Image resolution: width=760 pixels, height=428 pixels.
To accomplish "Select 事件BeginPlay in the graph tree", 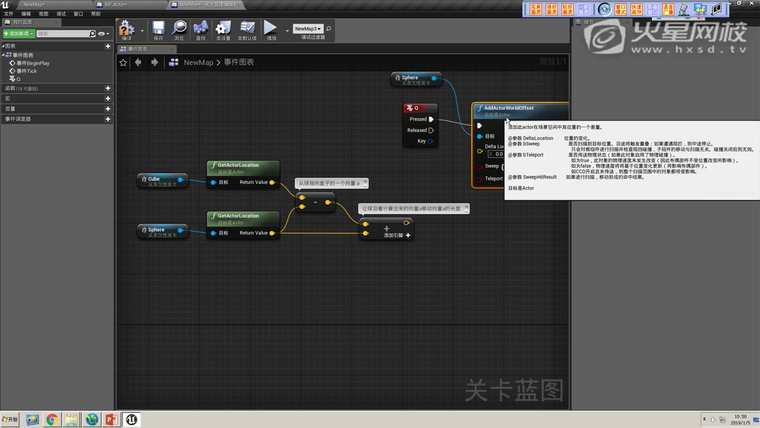I will point(32,62).
